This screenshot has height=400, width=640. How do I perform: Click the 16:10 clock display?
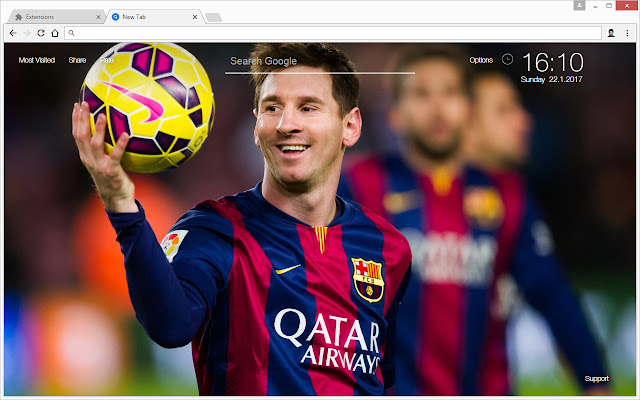553,62
